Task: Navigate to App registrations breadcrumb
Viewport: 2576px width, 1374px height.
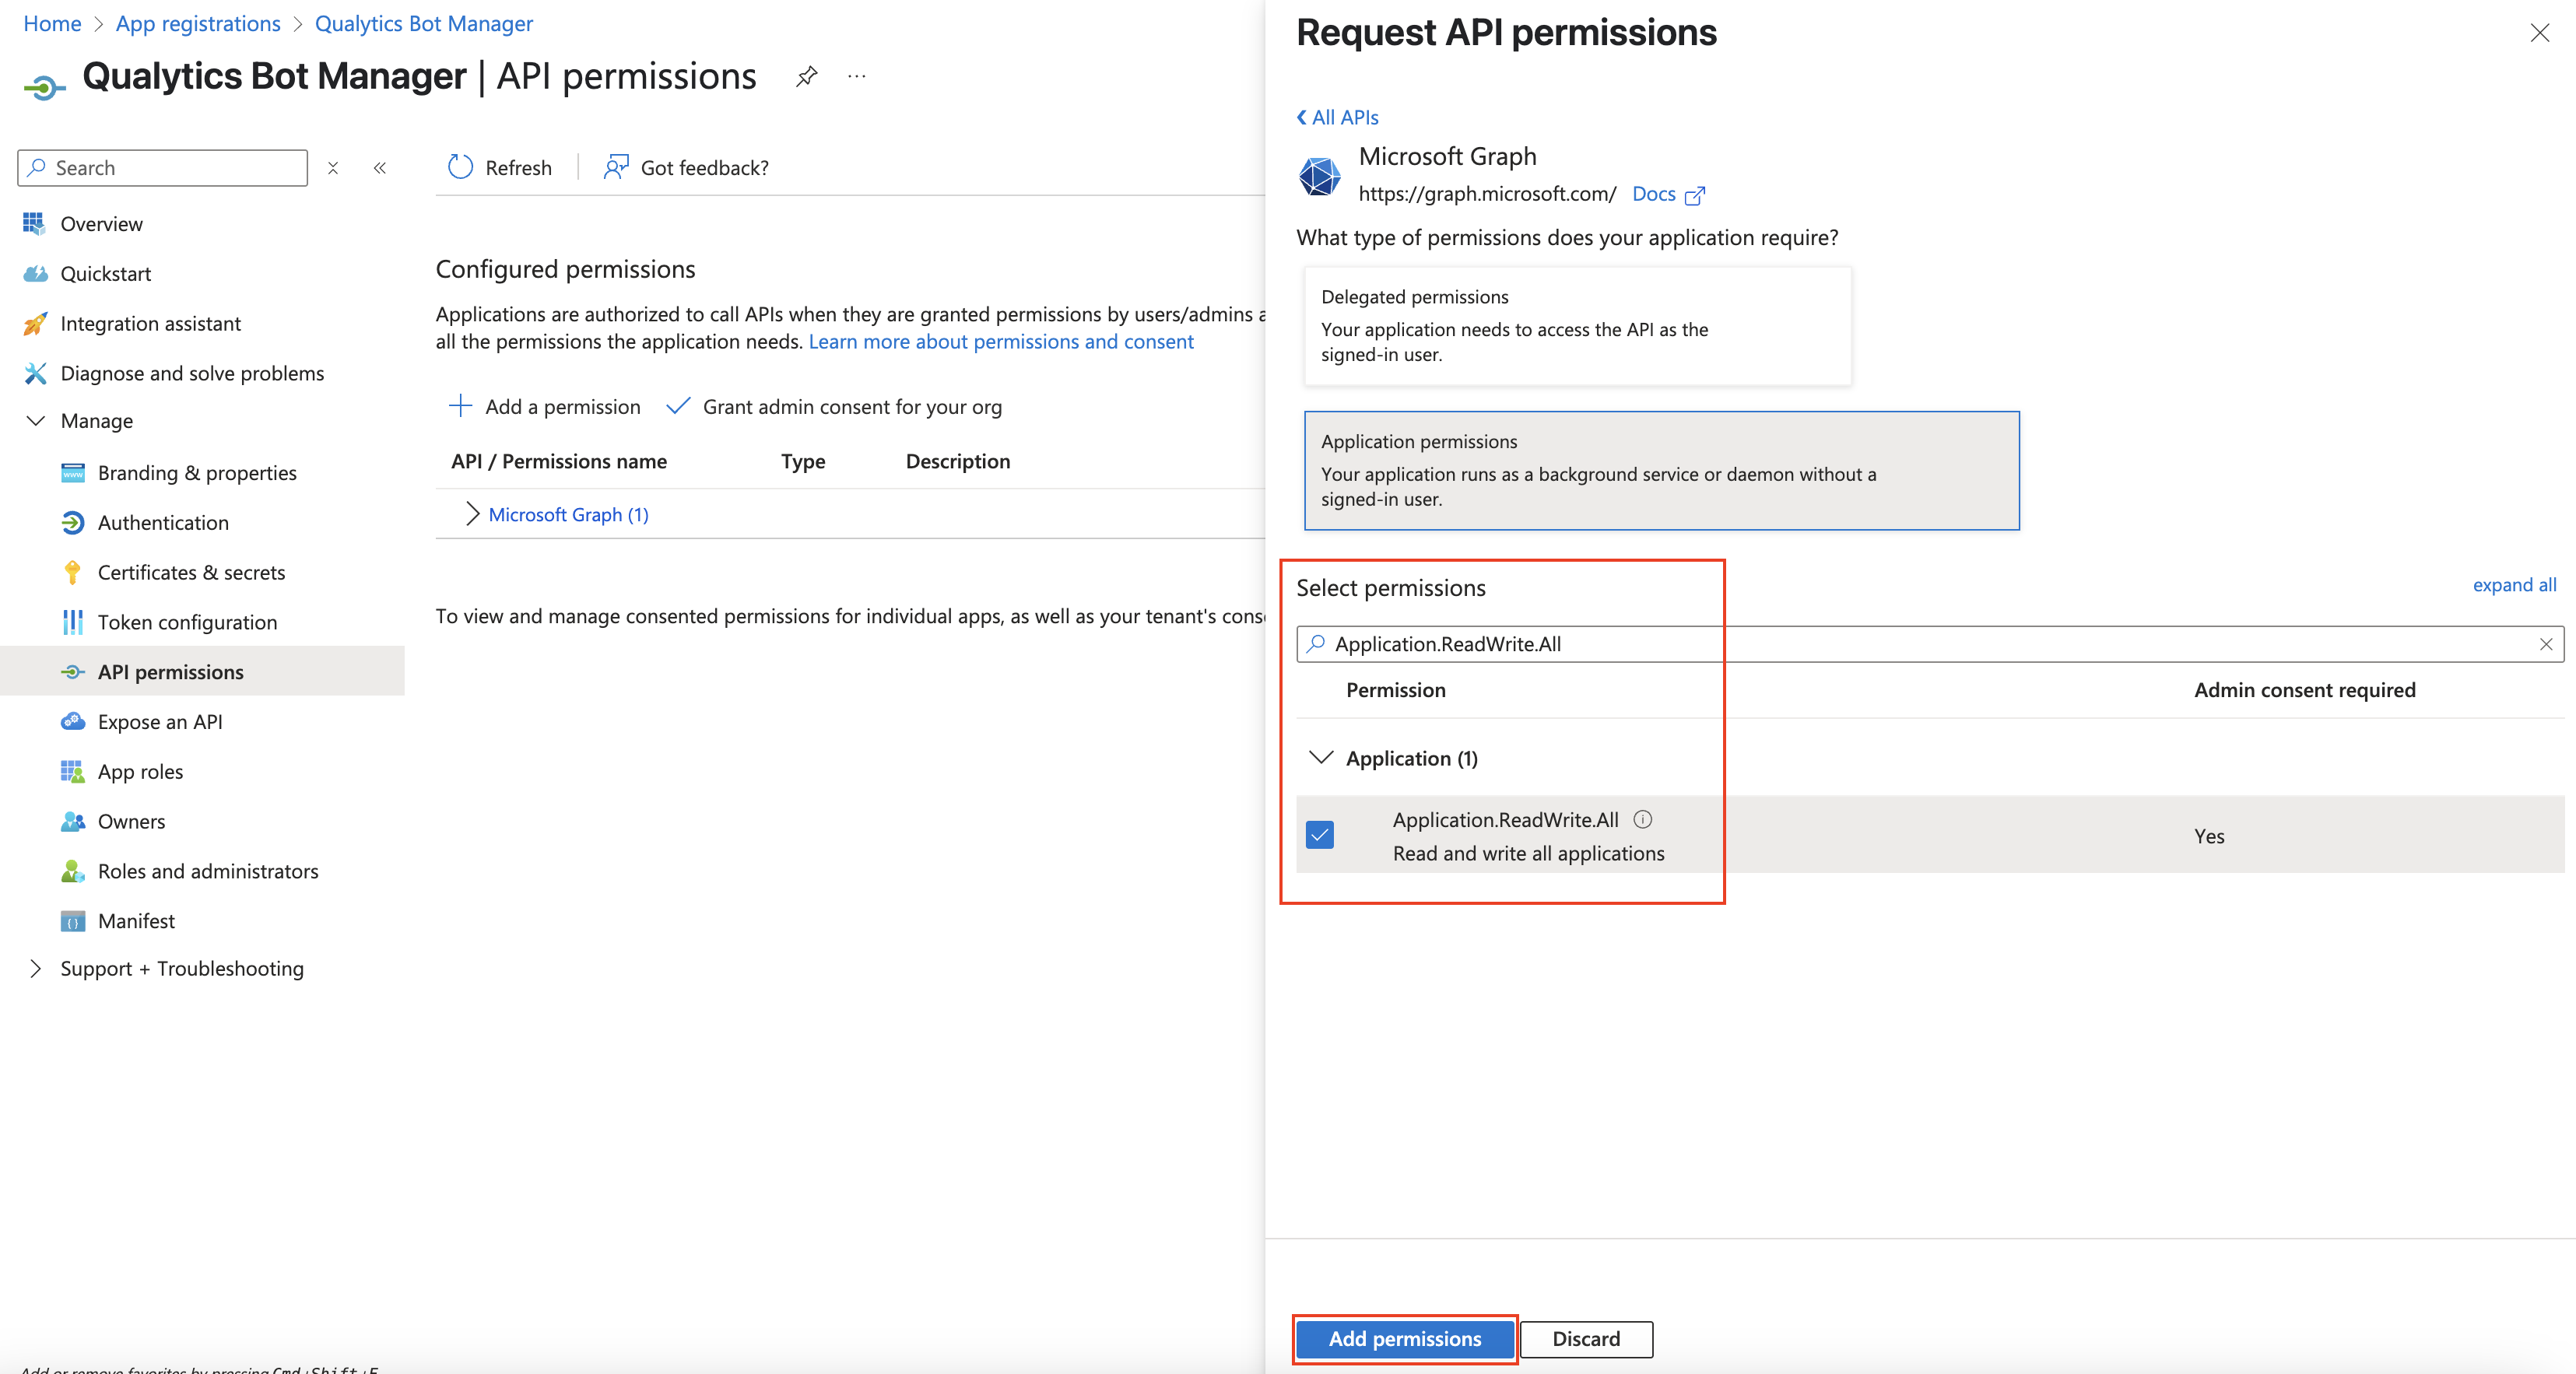Action: [198, 24]
